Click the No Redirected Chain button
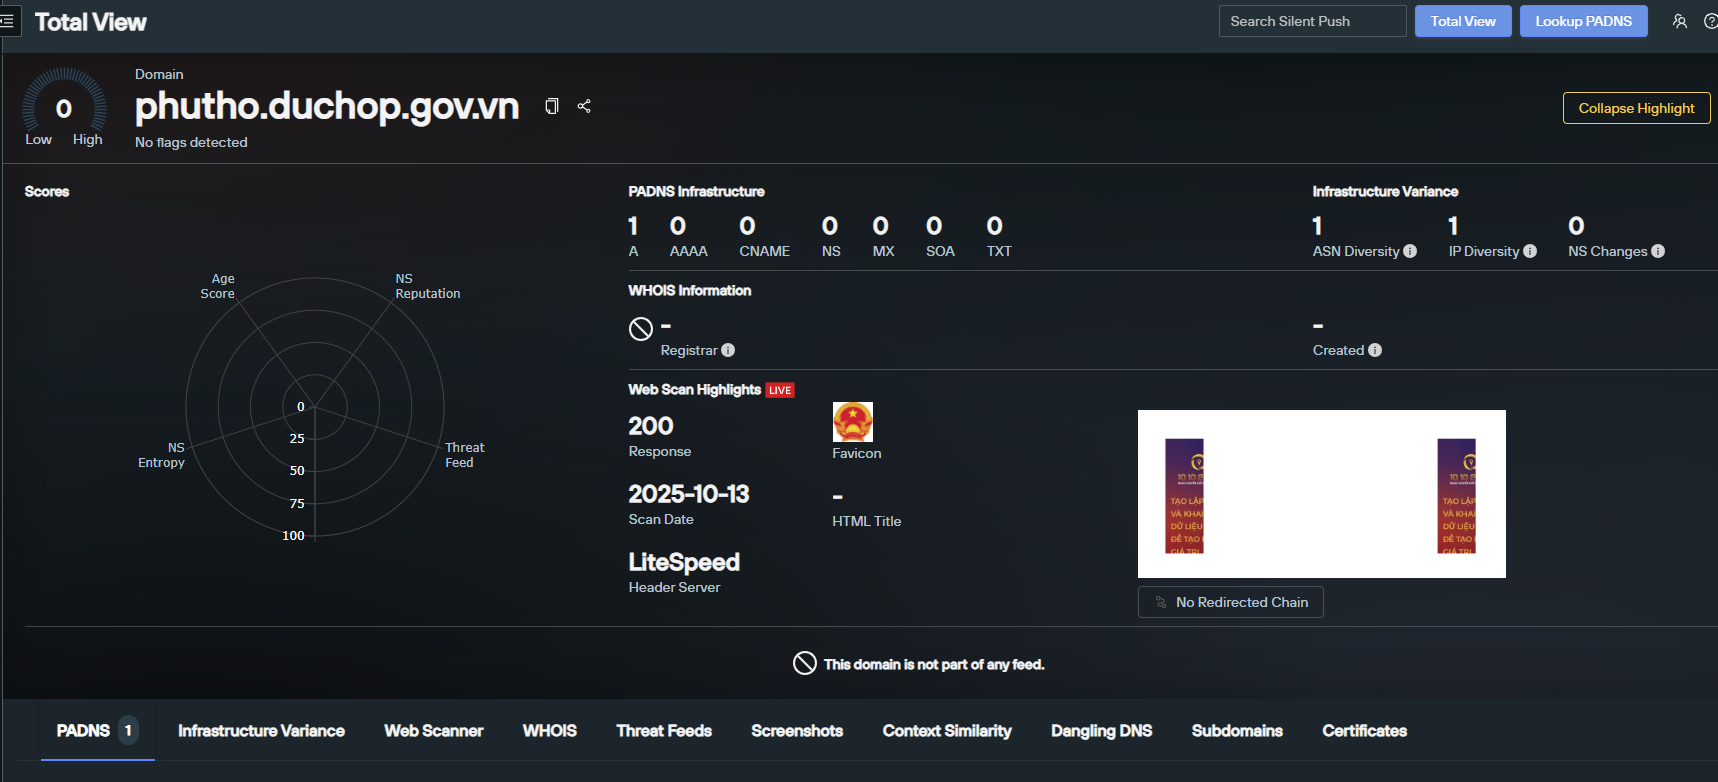 click(x=1230, y=602)
